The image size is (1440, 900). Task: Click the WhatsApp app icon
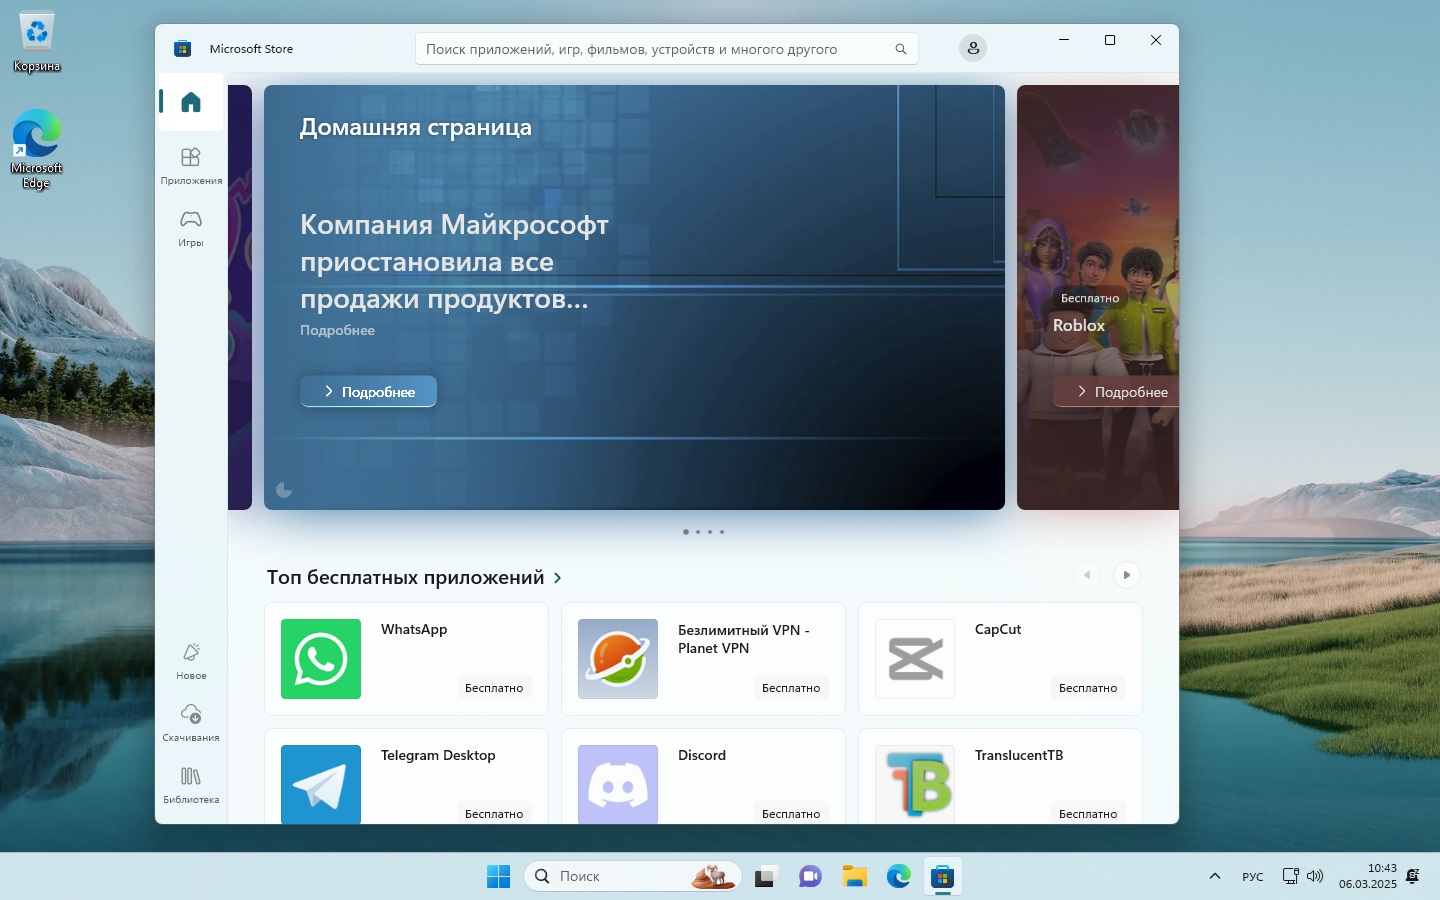(321, 659)
